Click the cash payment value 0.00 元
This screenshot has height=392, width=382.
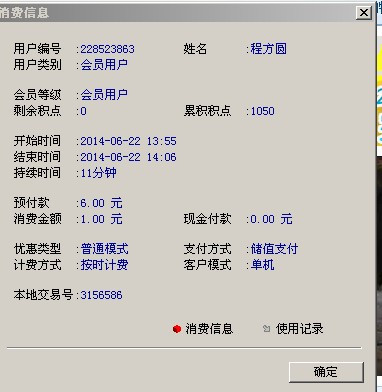coord(271,219)
